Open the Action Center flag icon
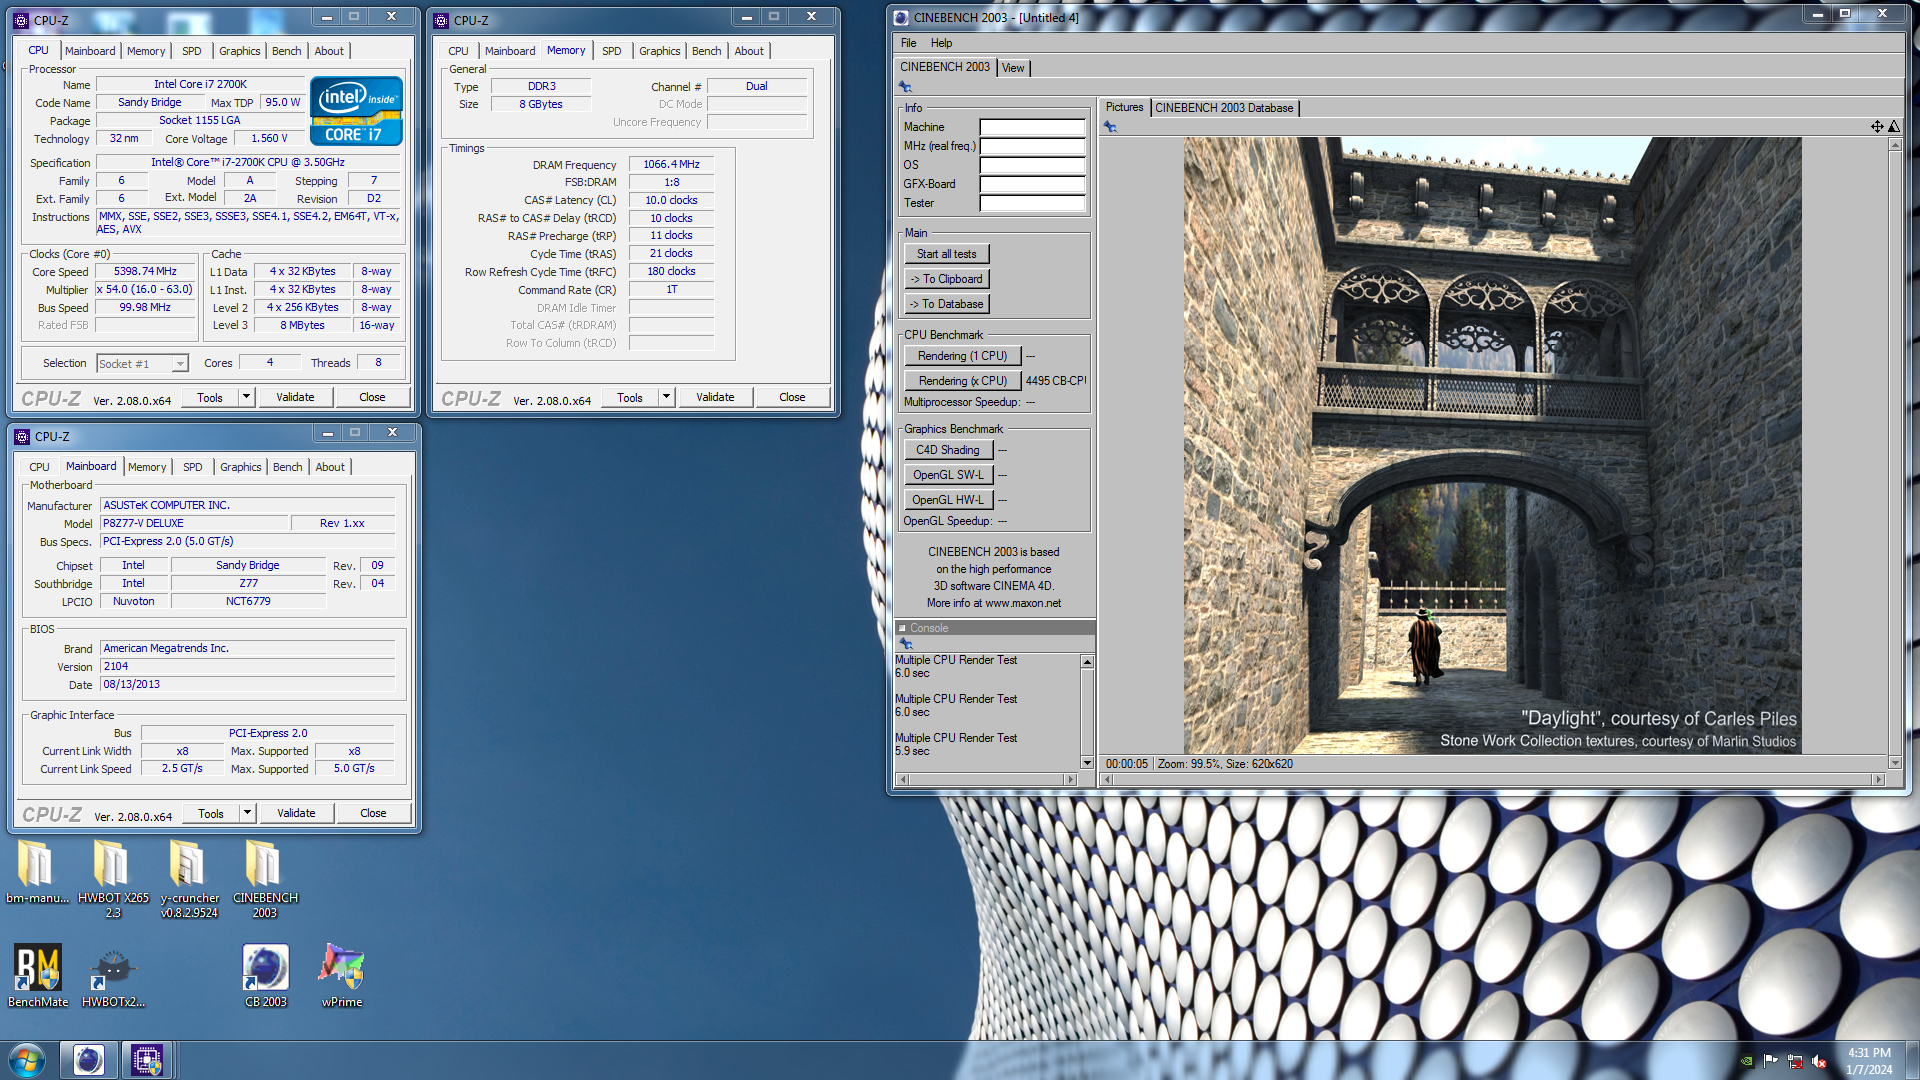 [1771, 1061]
